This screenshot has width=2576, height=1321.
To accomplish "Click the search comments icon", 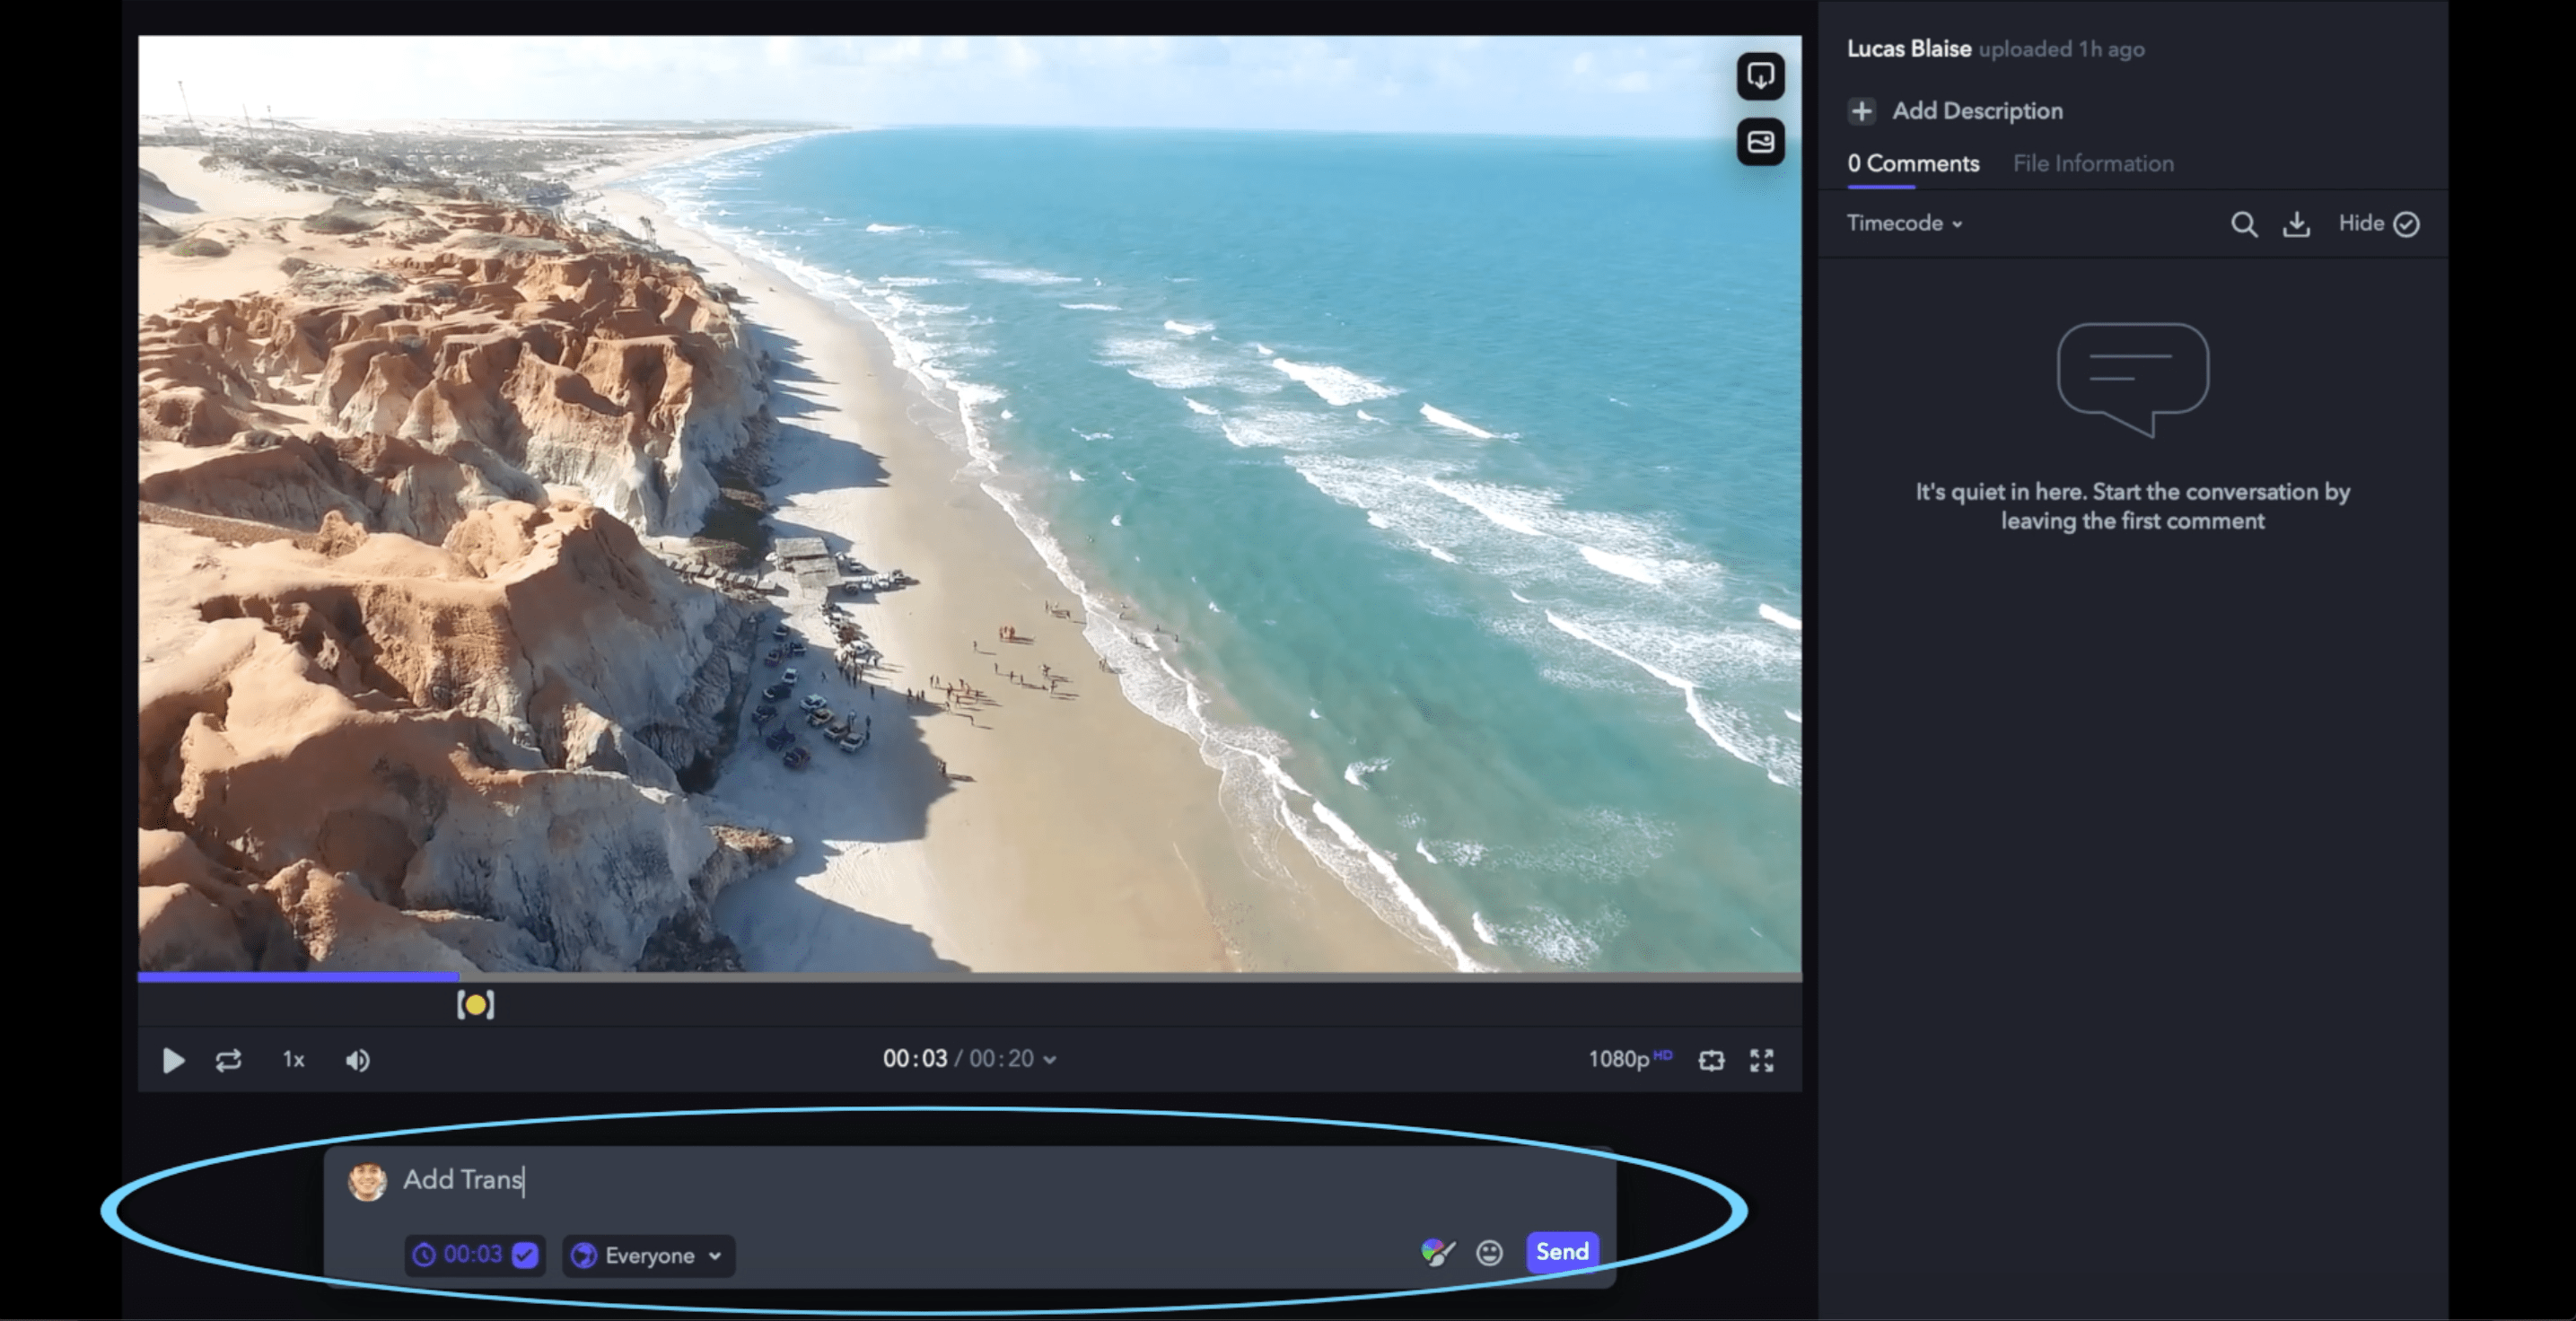I will click(2244, 224).
